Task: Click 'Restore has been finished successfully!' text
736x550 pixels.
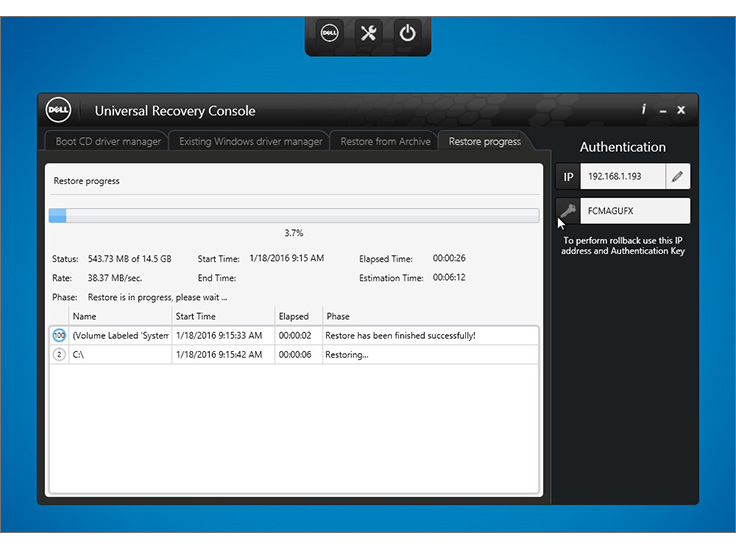Action: click(400, 336)
